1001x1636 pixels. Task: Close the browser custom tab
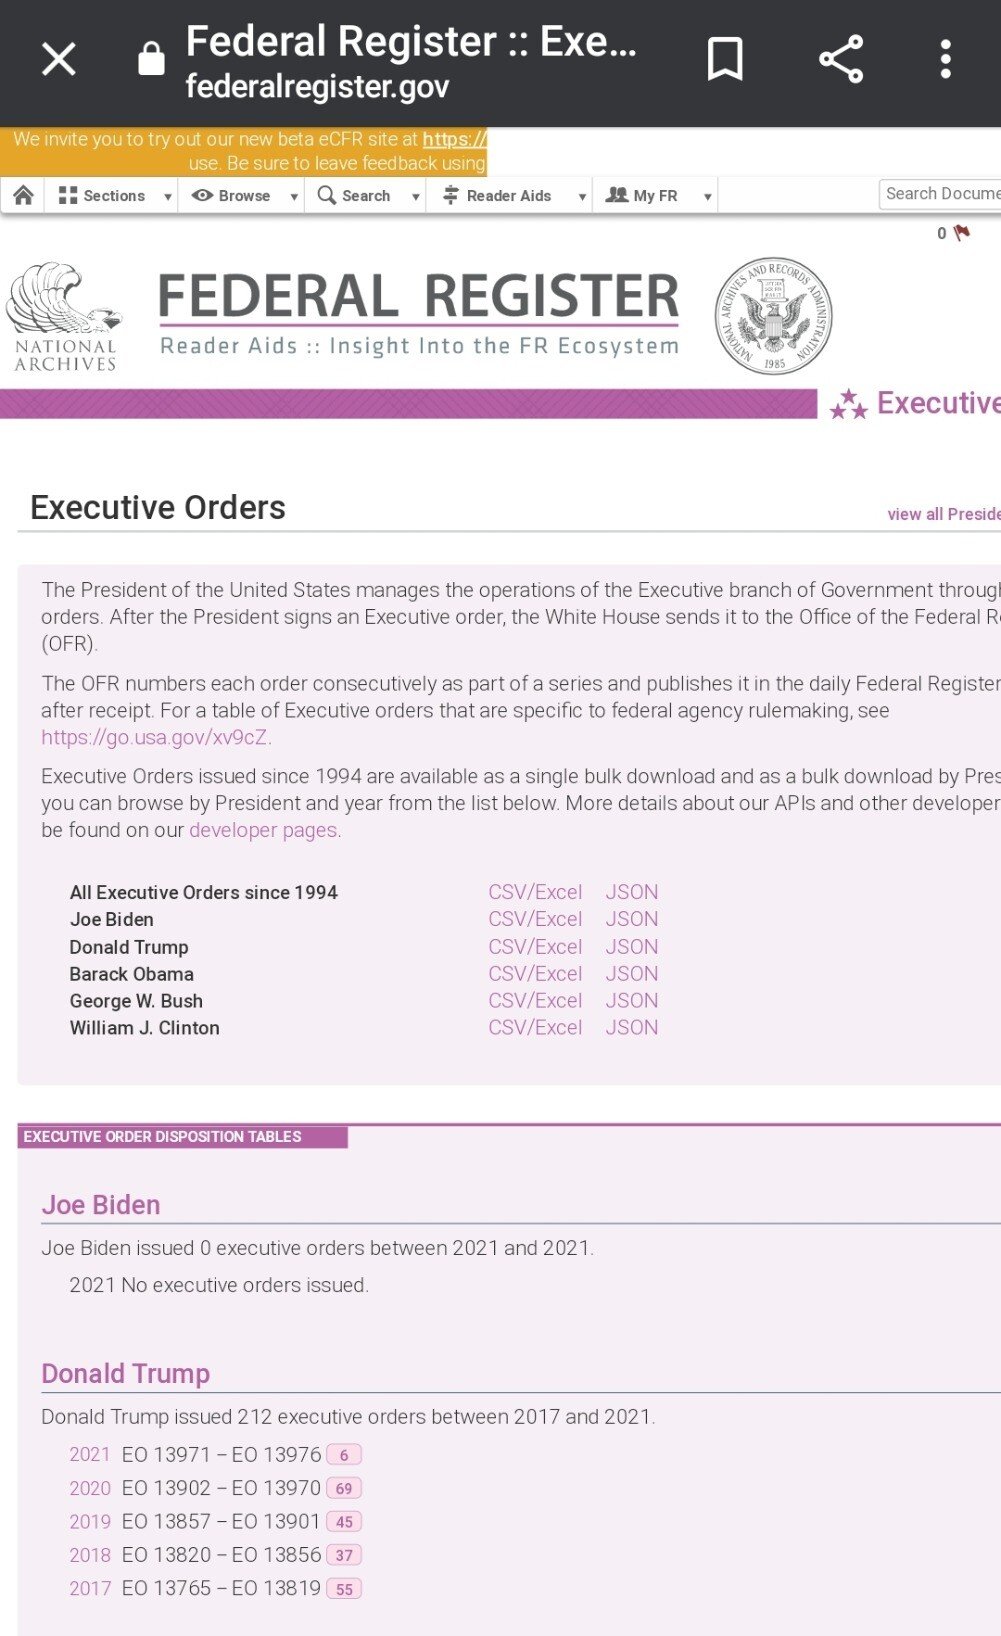59,59
